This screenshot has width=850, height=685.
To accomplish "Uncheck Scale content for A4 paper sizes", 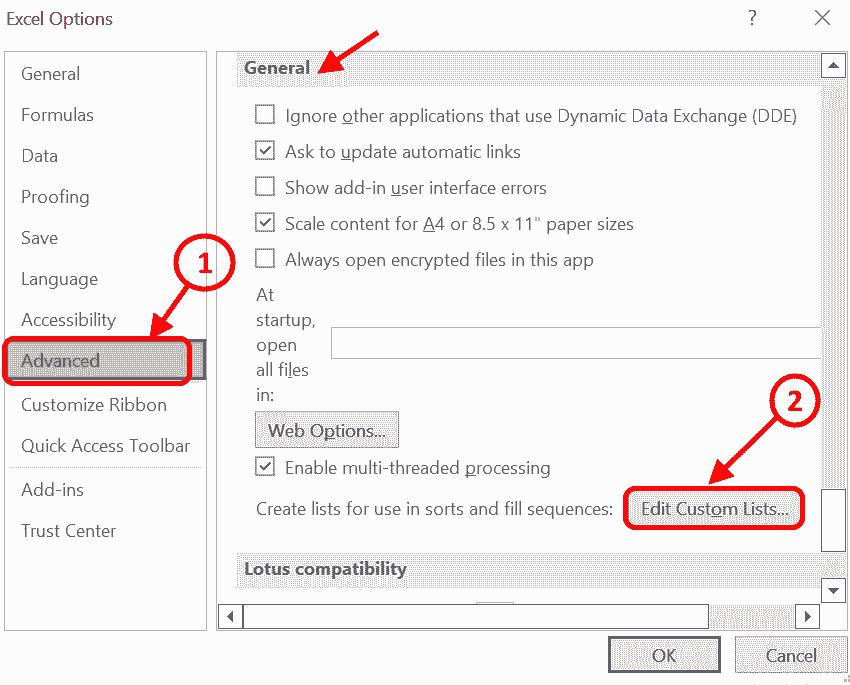I will click(x=265, y=223).
